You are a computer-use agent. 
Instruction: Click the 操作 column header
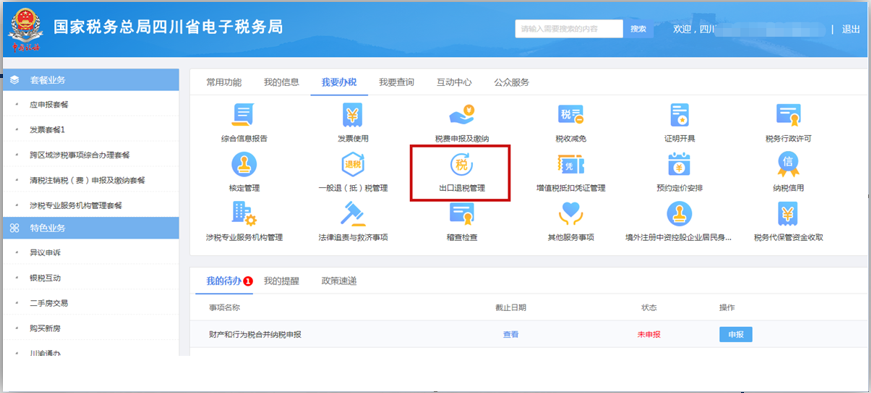[727, 307]
